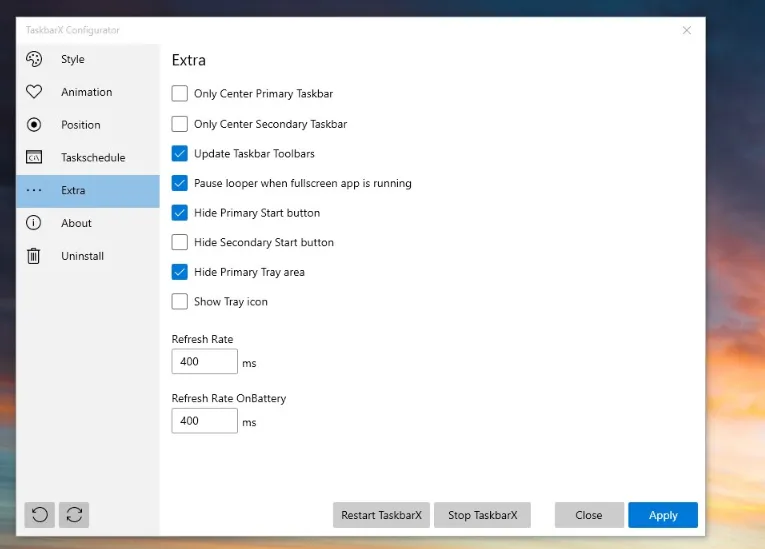Viewport: 765px width, 549px height.
Task: Click the Position target icon
Action: click(34, 125)
